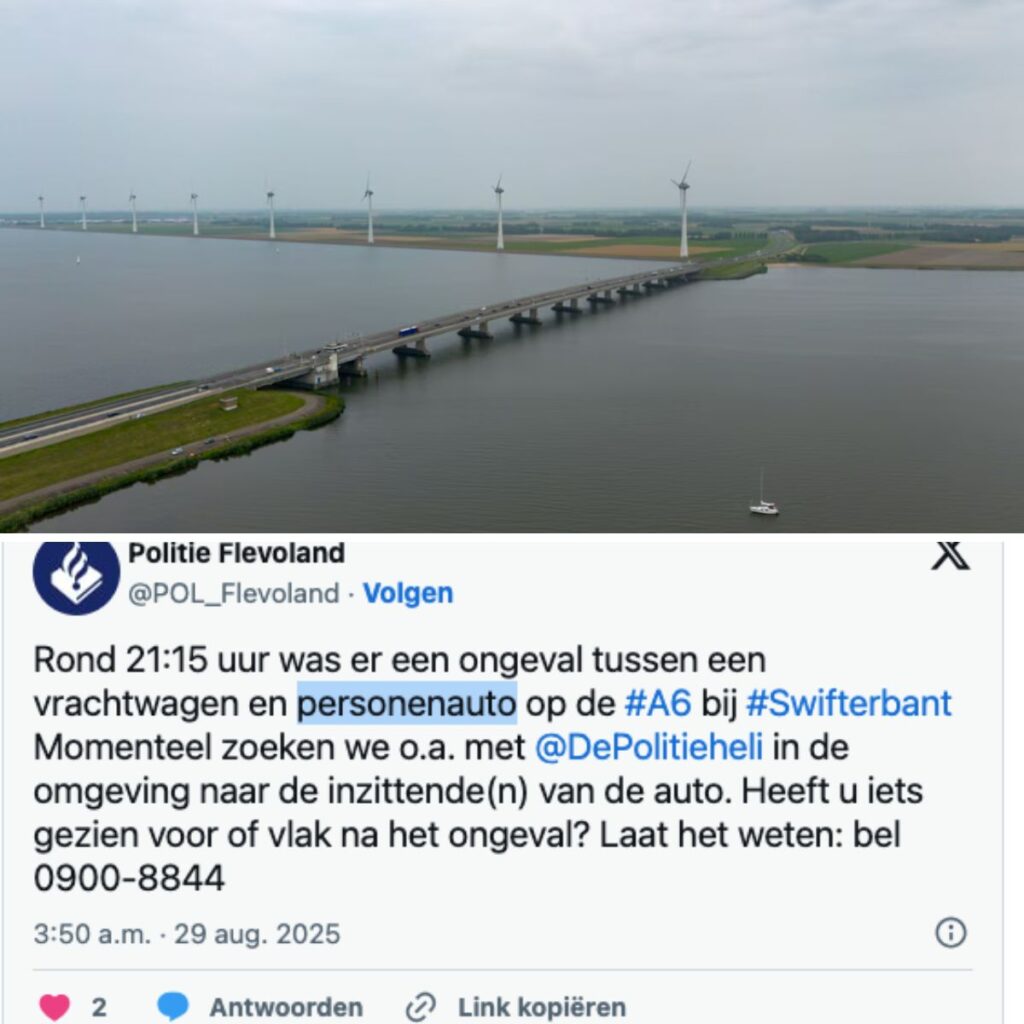
Task: Click the like count number 2
Action: pos(99,1007)
